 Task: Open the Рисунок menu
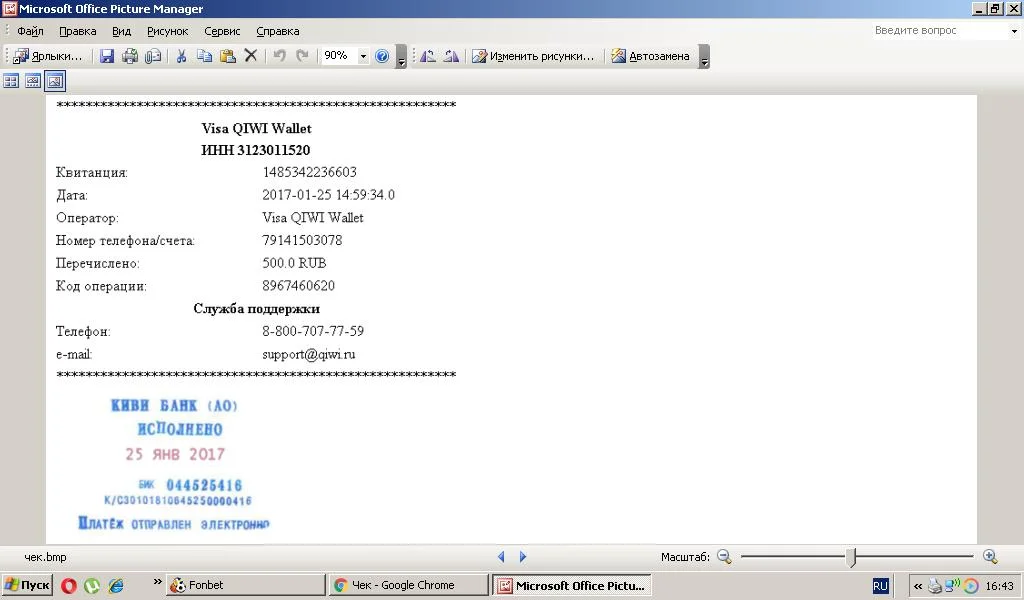click(x=167, y=31)
